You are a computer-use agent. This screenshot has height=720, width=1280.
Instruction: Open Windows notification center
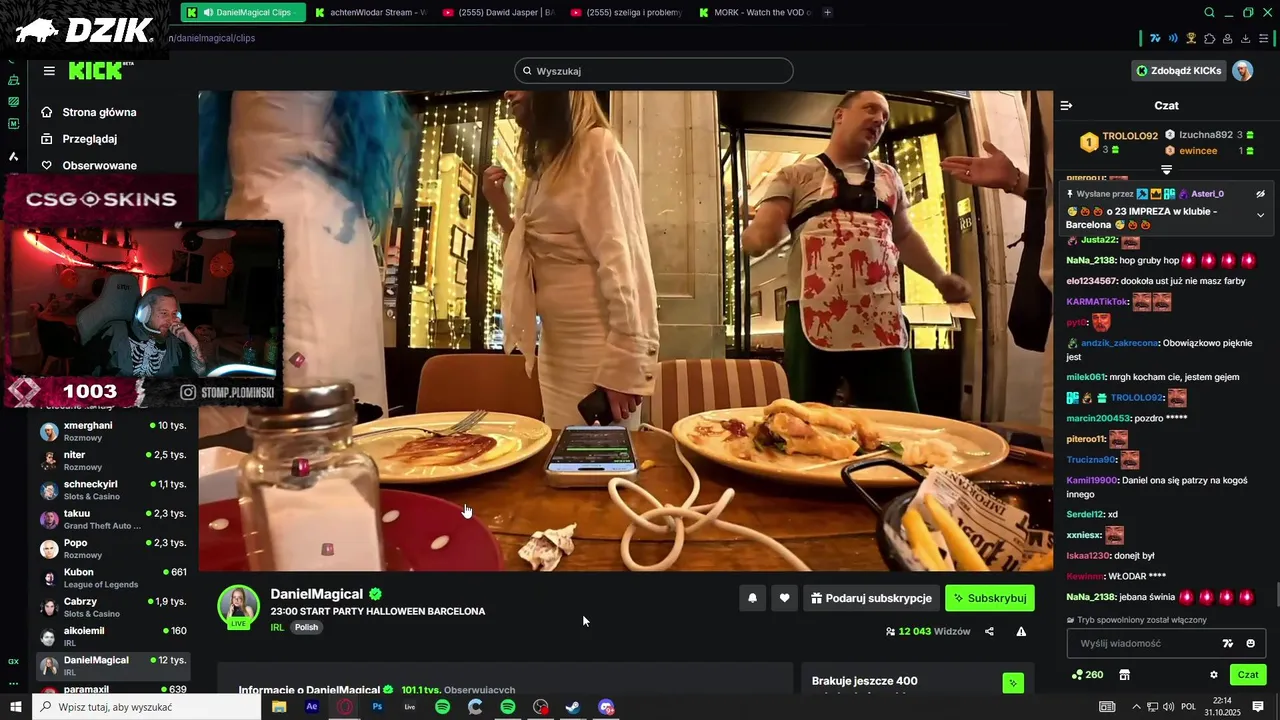pos(1258,707)
